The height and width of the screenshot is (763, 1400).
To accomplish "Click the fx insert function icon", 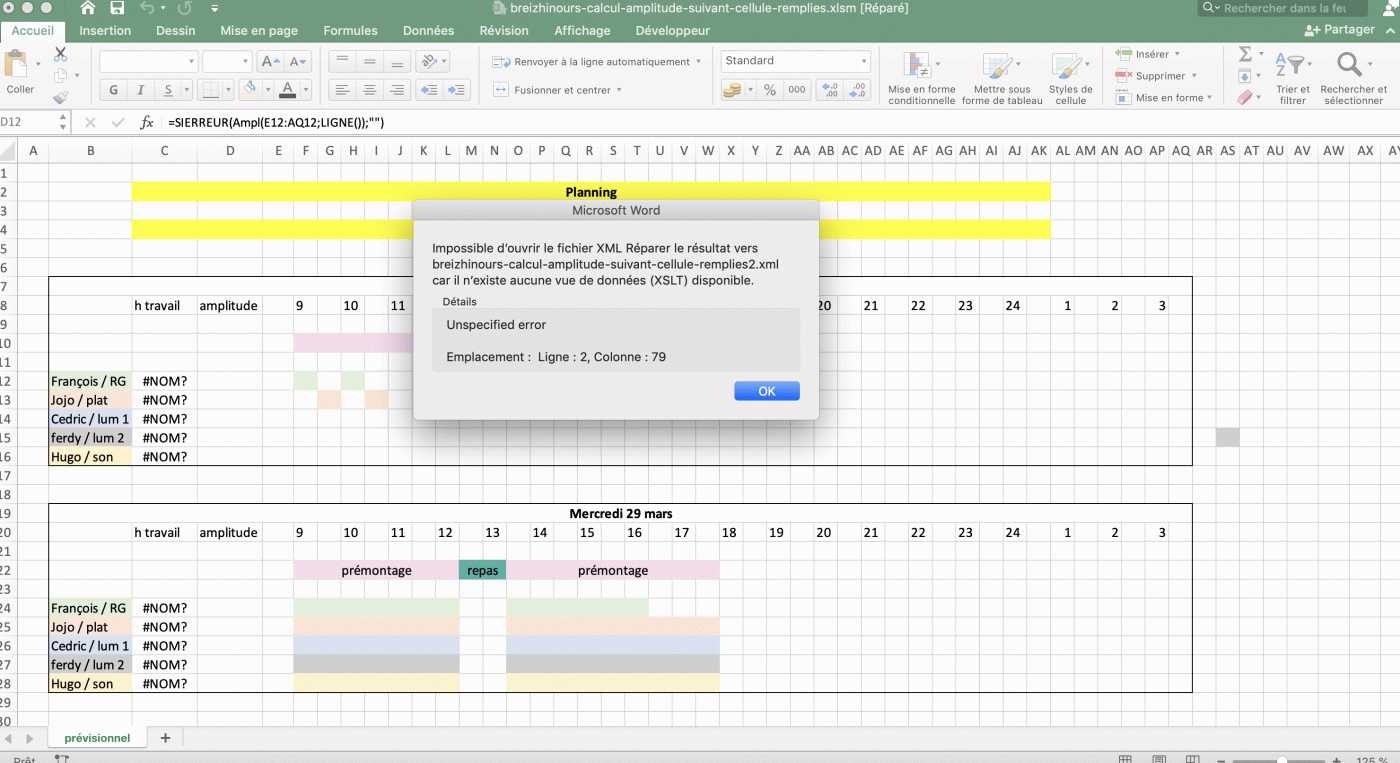I will (146, 122).
